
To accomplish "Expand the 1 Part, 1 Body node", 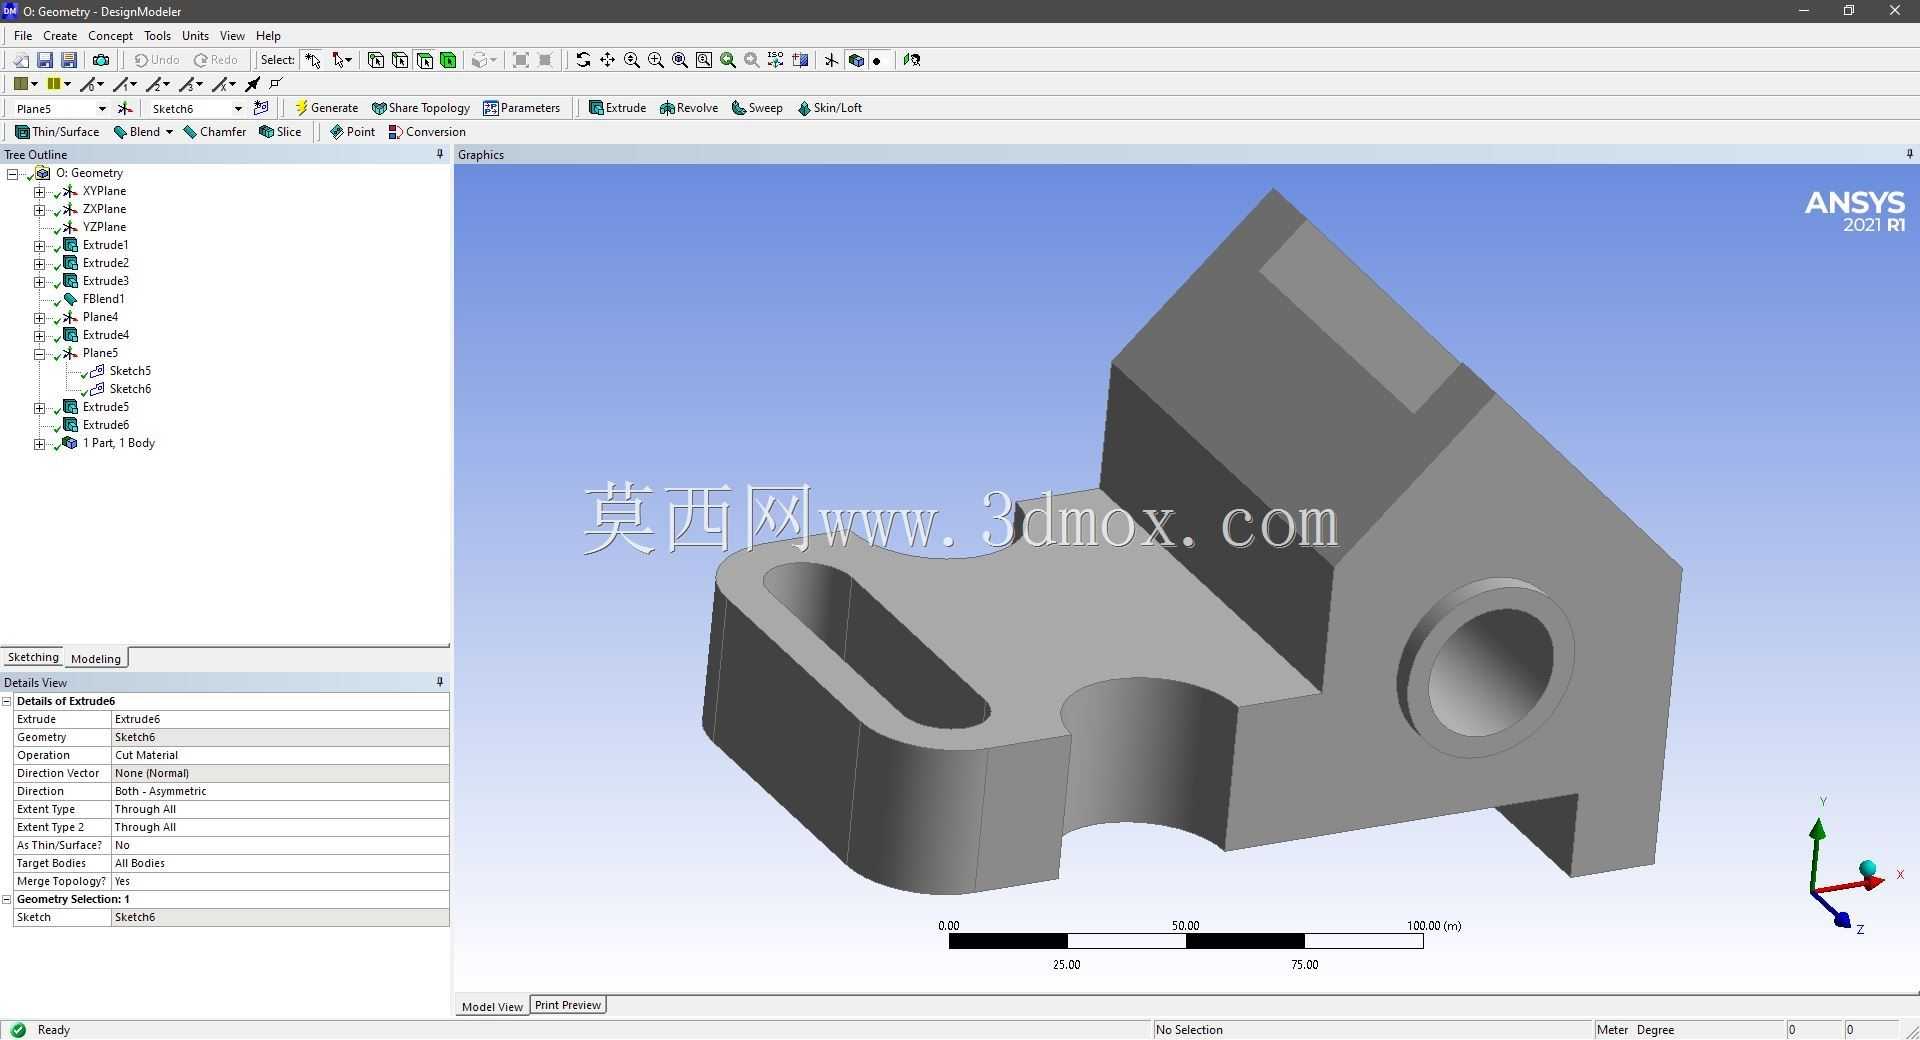I will pyautogui.click(x=39, y=443).
